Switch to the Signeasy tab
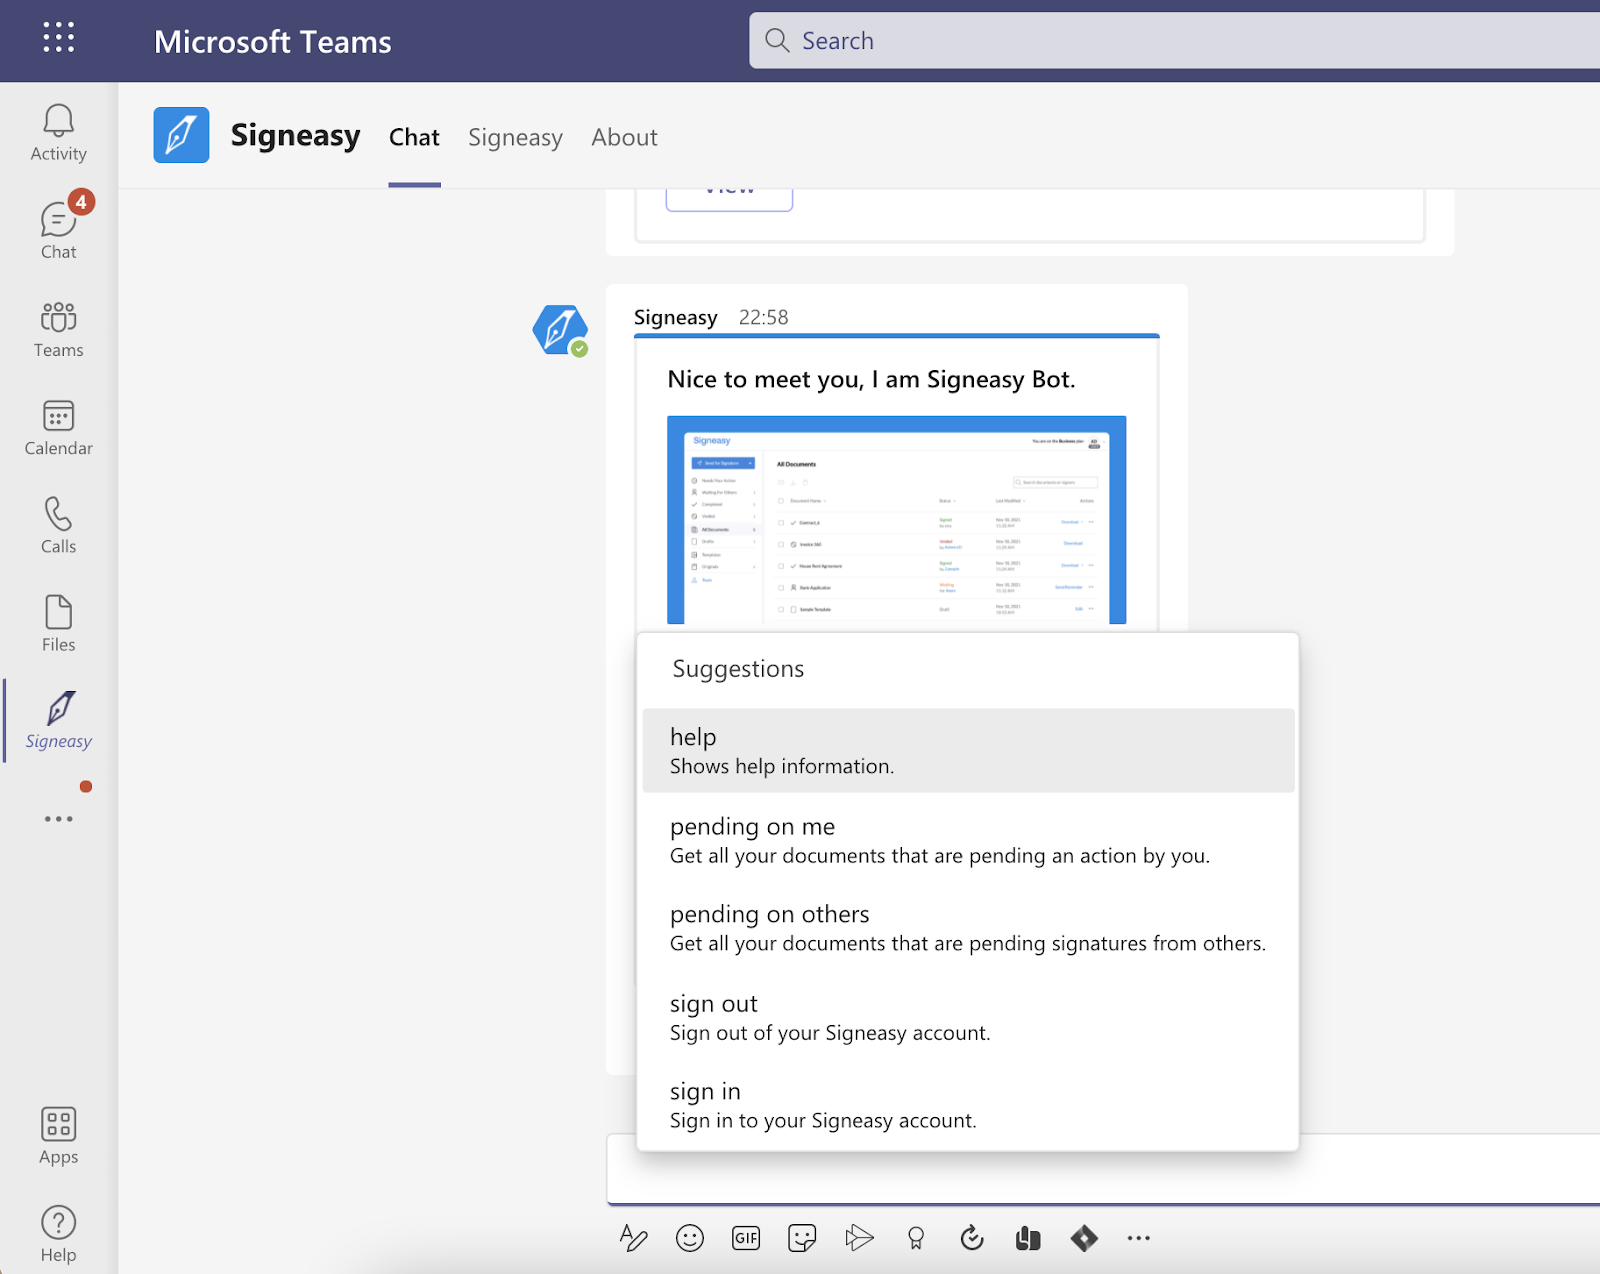Image resolution: width=1600 pixels, height=1274 pixels. 515,137
